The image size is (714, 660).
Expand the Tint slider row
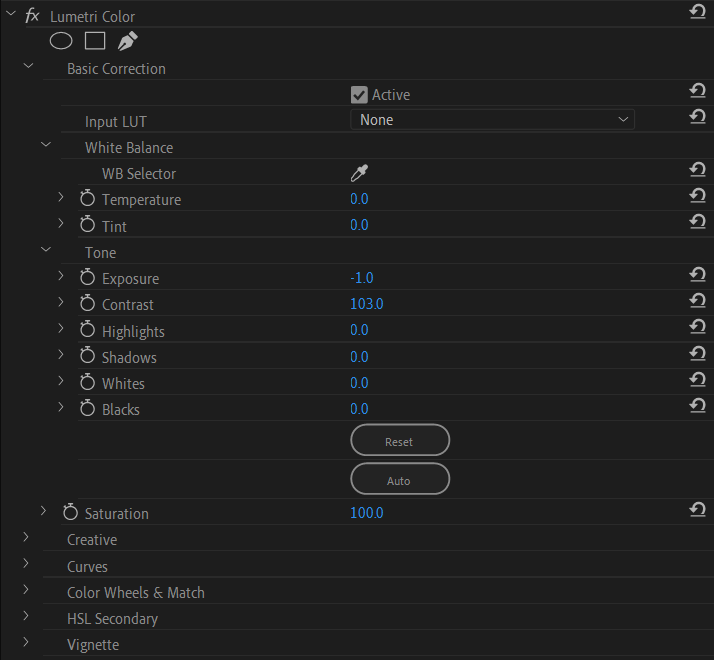(61, 223)
